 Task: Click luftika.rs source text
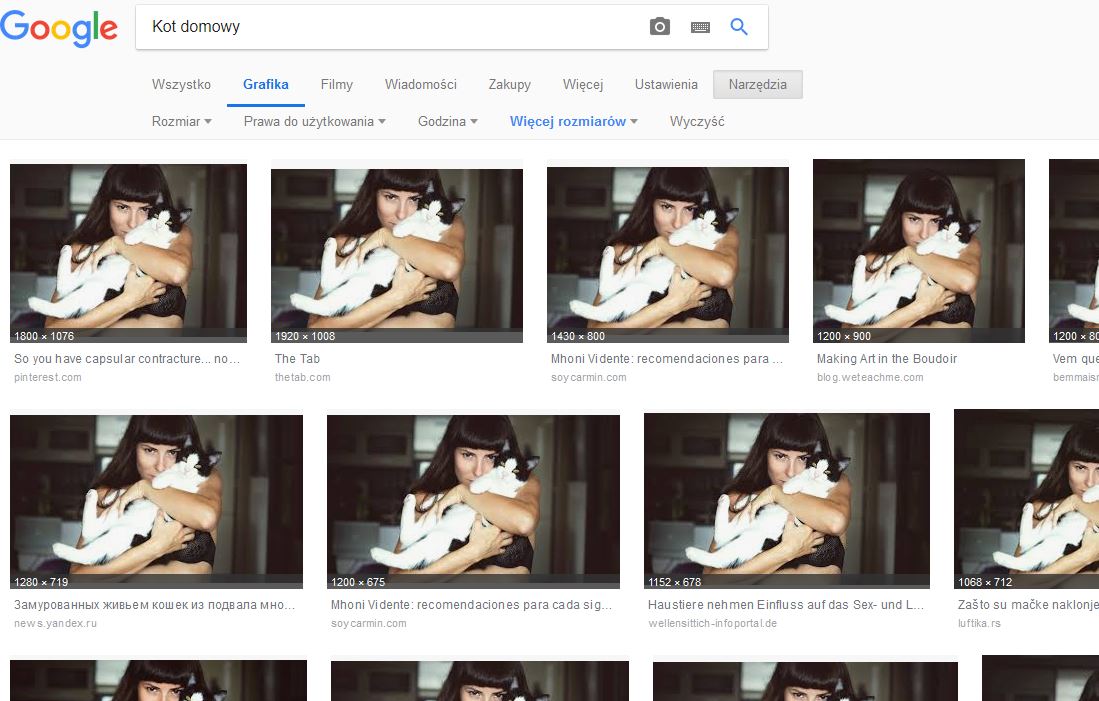(979, 623)
